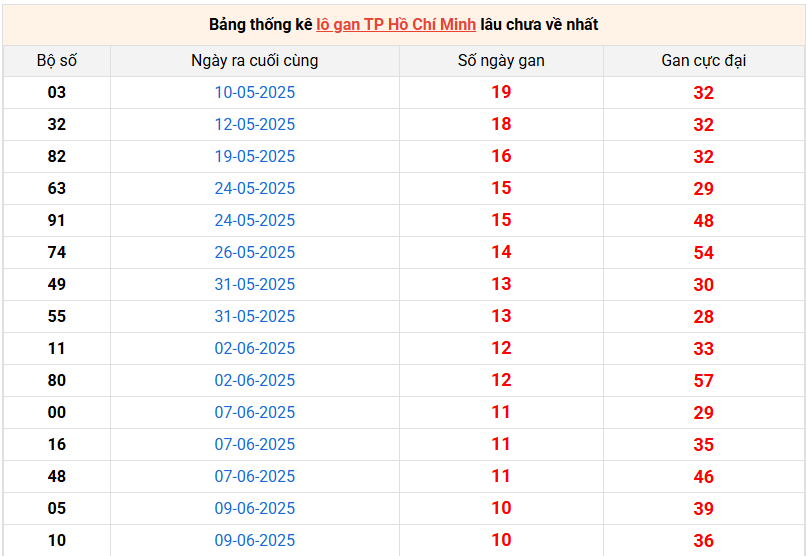Click the last-drawn date in row 80

tap(255, 380)
